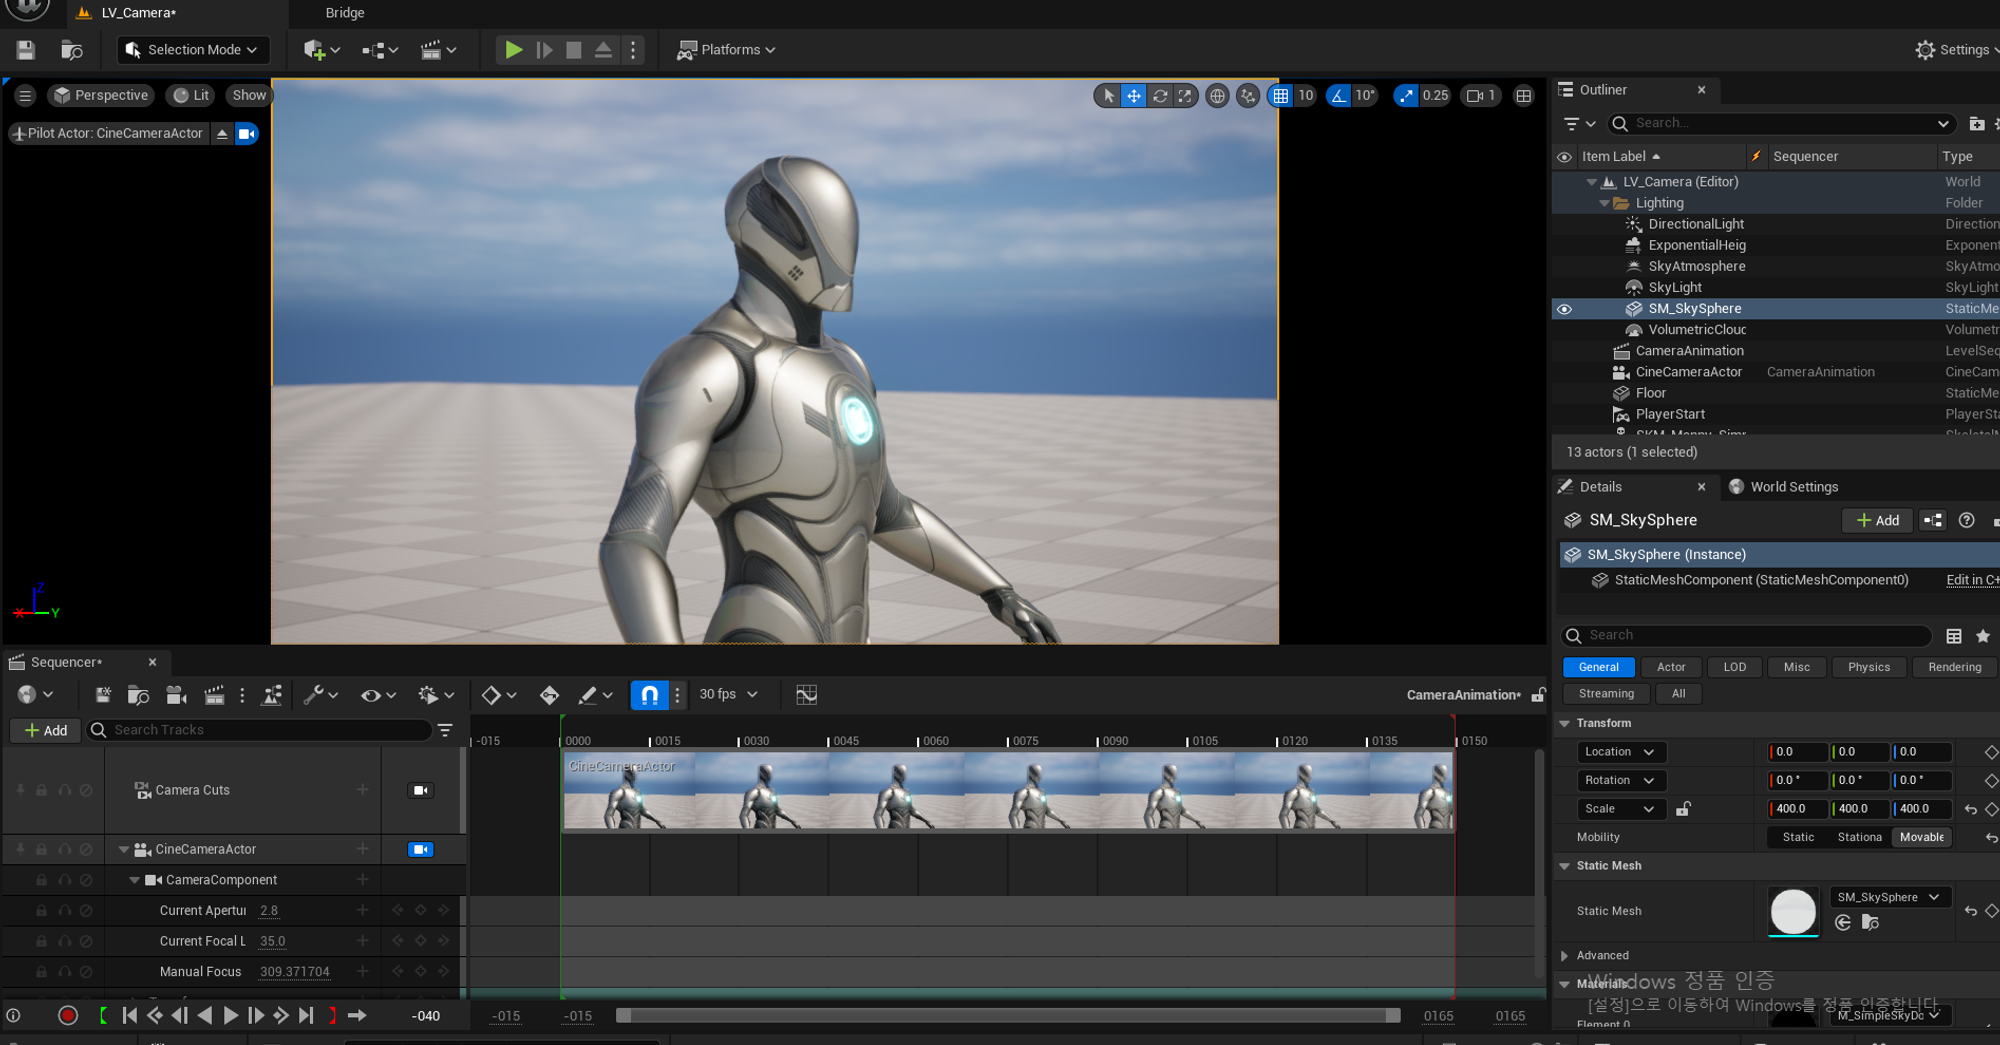Set Mobility to Movable

[1921, 837]
